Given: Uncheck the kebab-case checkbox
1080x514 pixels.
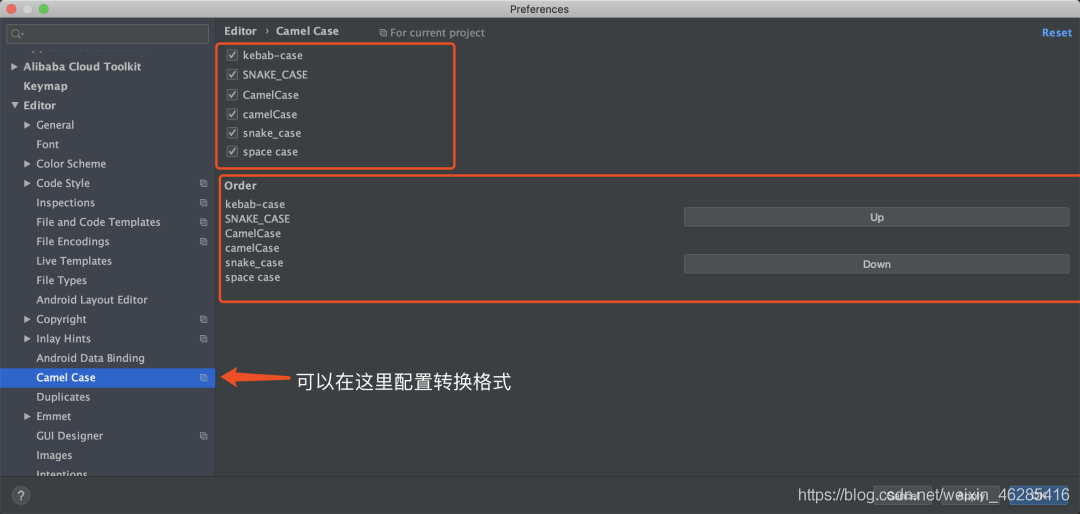Looking at the screenshot, I should point(232,55).
